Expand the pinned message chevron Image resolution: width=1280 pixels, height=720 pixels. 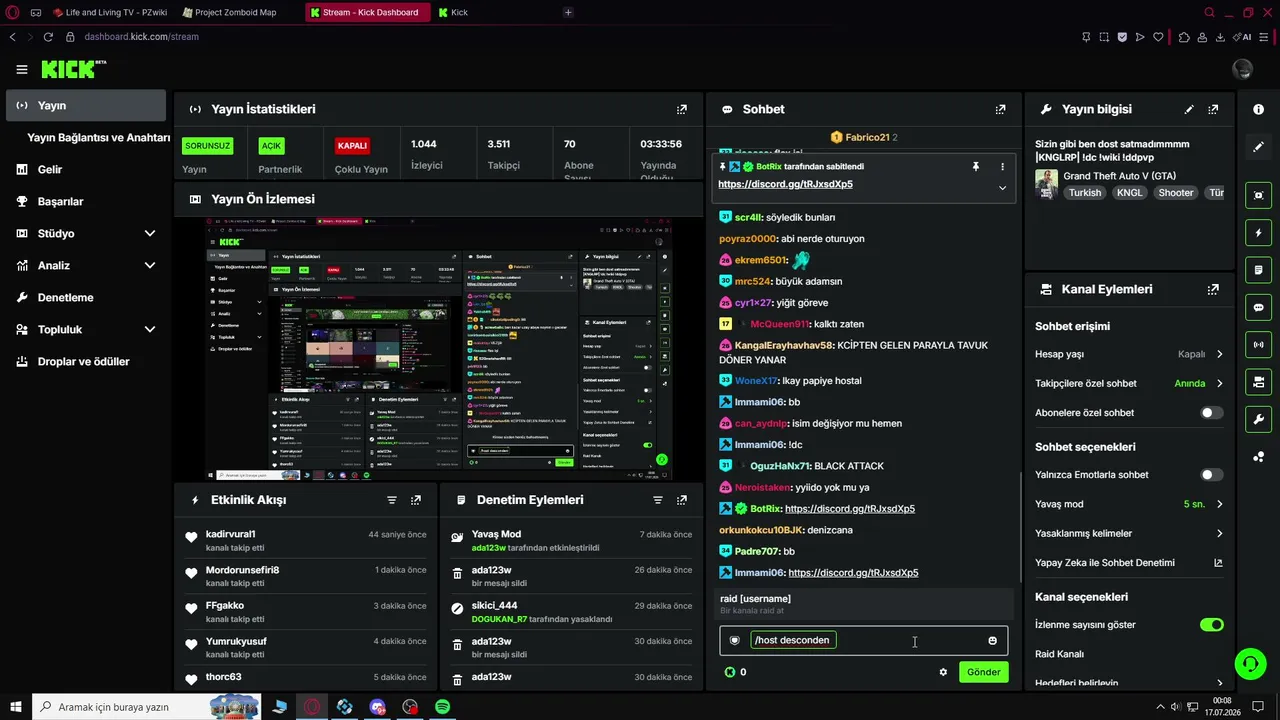point(1002,187)
